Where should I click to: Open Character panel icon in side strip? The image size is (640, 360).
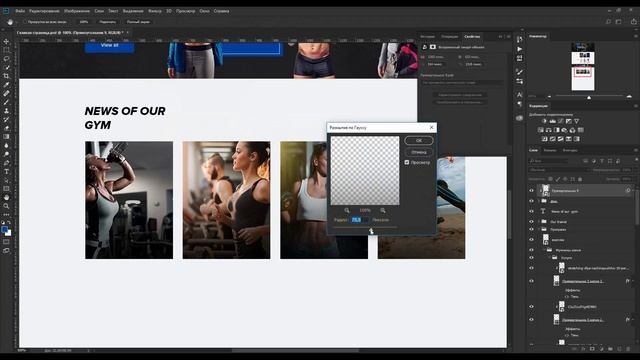(x=519, y=95)
